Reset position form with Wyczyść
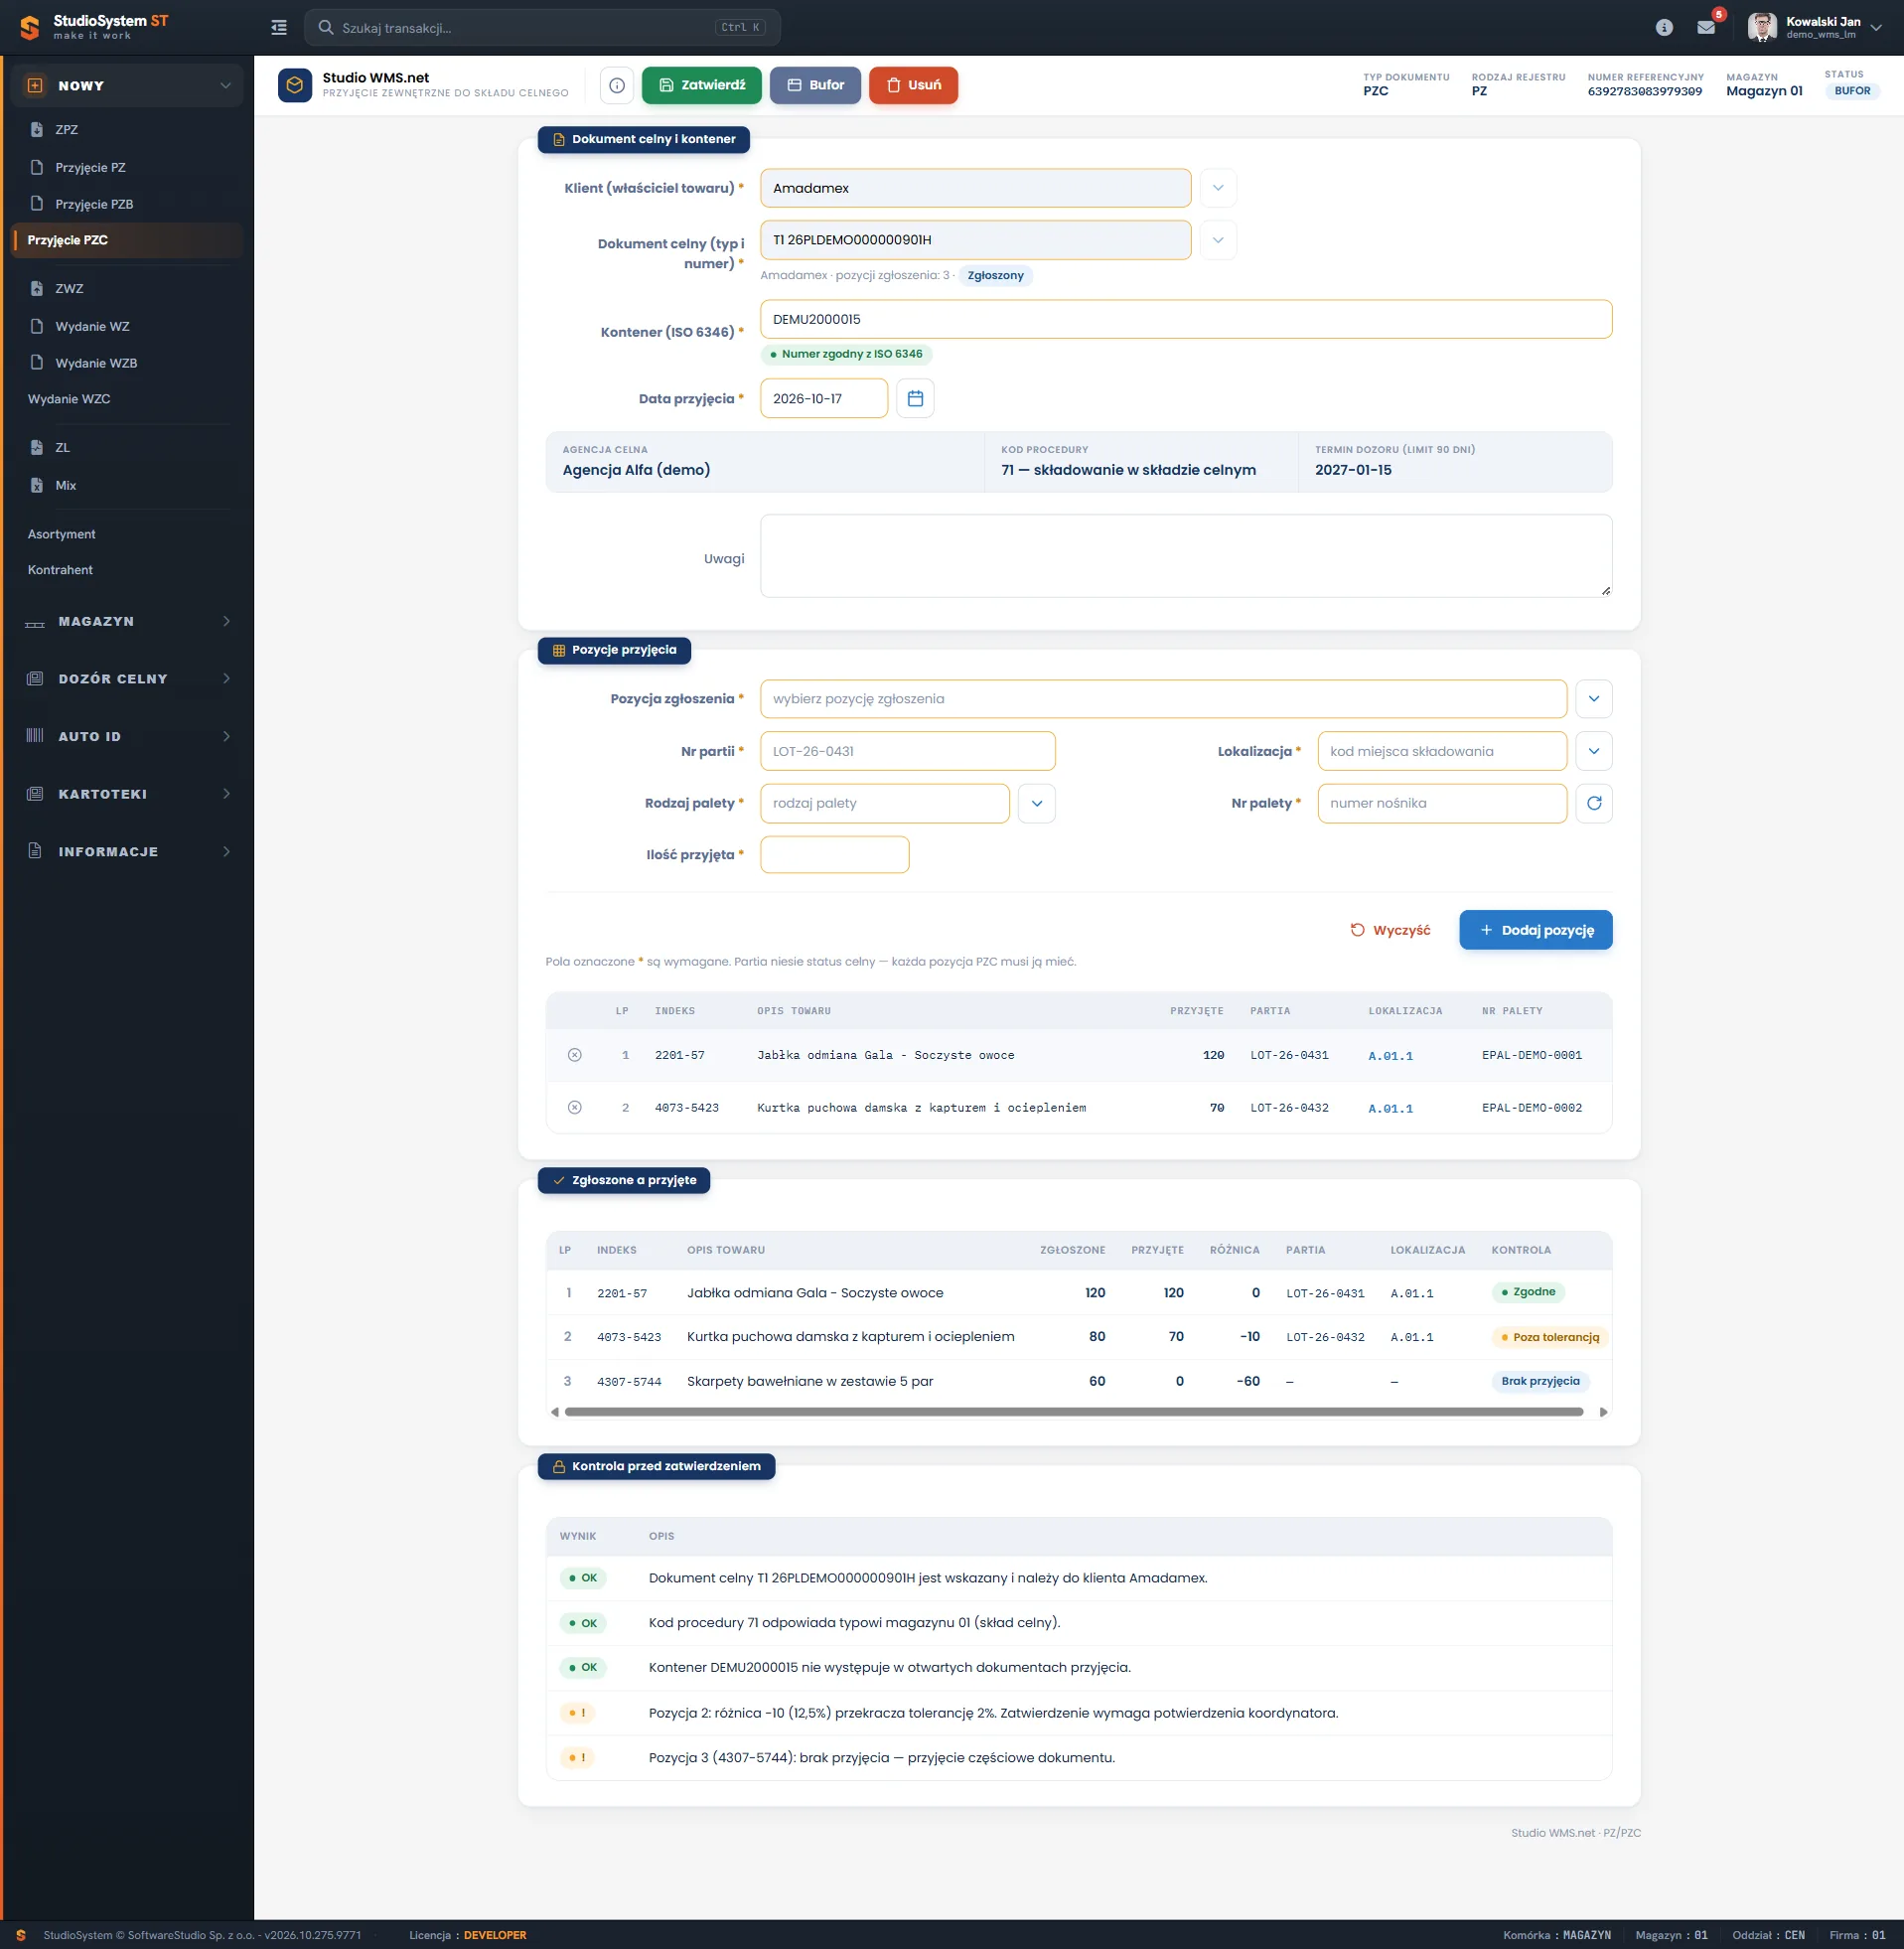The height and width of the screenshot is (1949, 1904). [1390, 930]
